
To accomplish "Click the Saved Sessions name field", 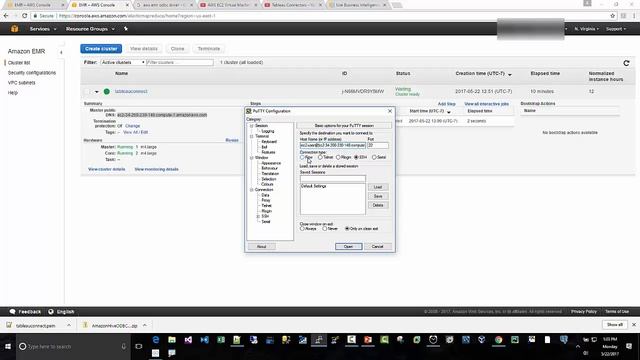I will (333, 178).
